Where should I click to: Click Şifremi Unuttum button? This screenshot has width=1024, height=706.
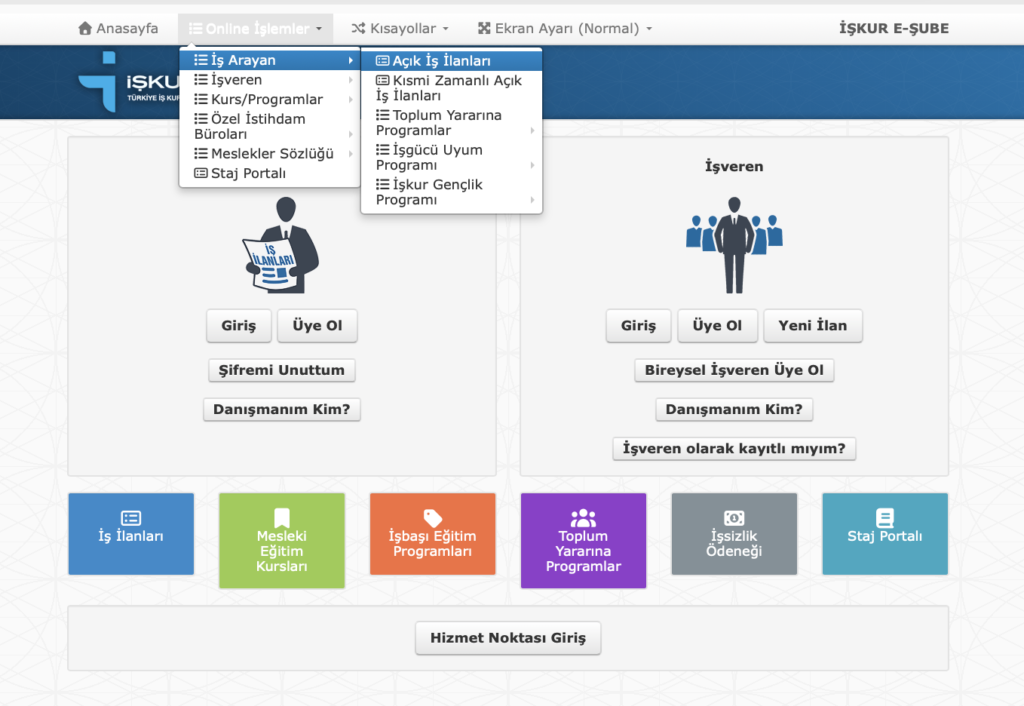coord(282,370)
